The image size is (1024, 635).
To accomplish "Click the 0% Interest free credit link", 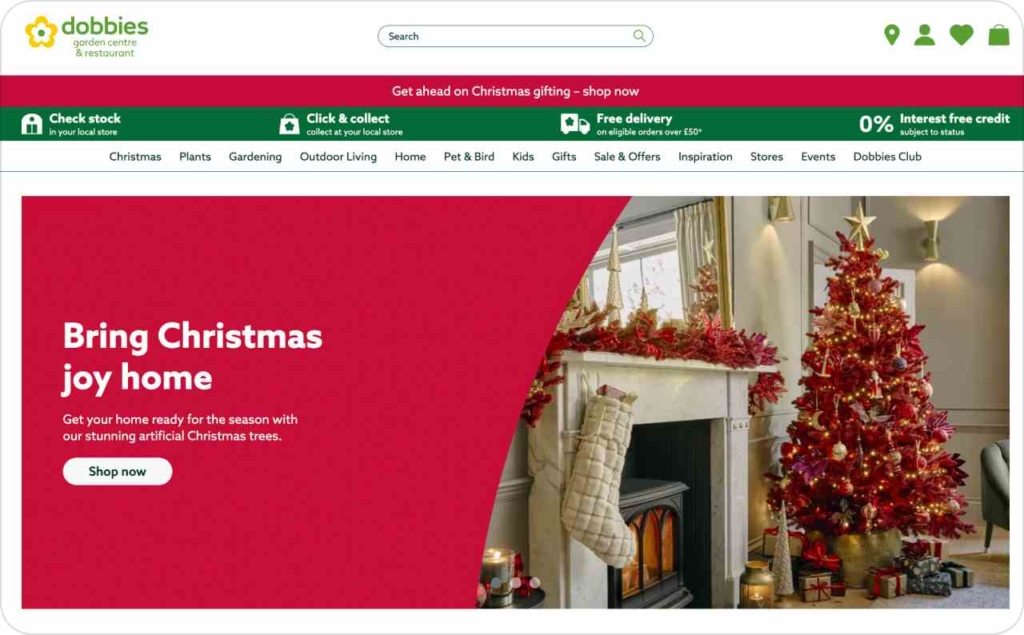I will (934, 123).
